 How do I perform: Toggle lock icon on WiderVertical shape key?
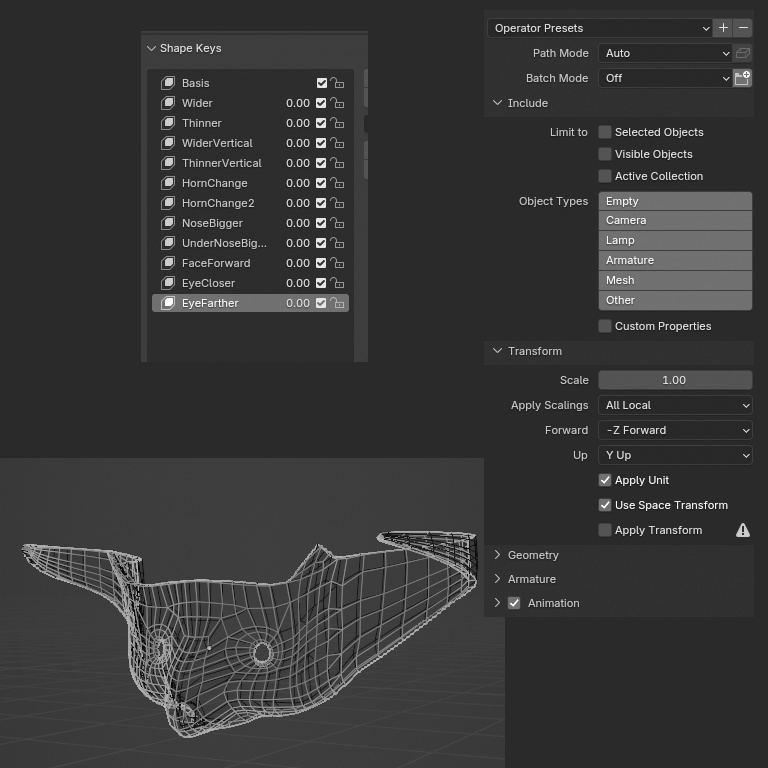(x=337, y=143)
